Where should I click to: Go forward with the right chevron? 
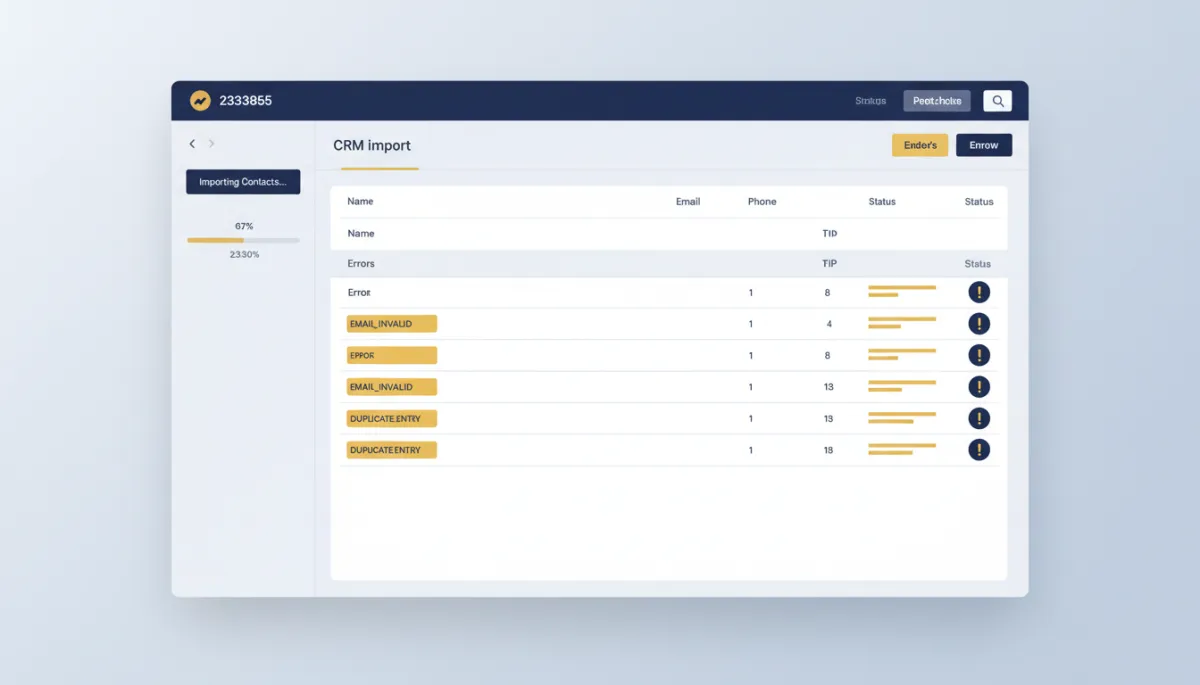[211, 144]
